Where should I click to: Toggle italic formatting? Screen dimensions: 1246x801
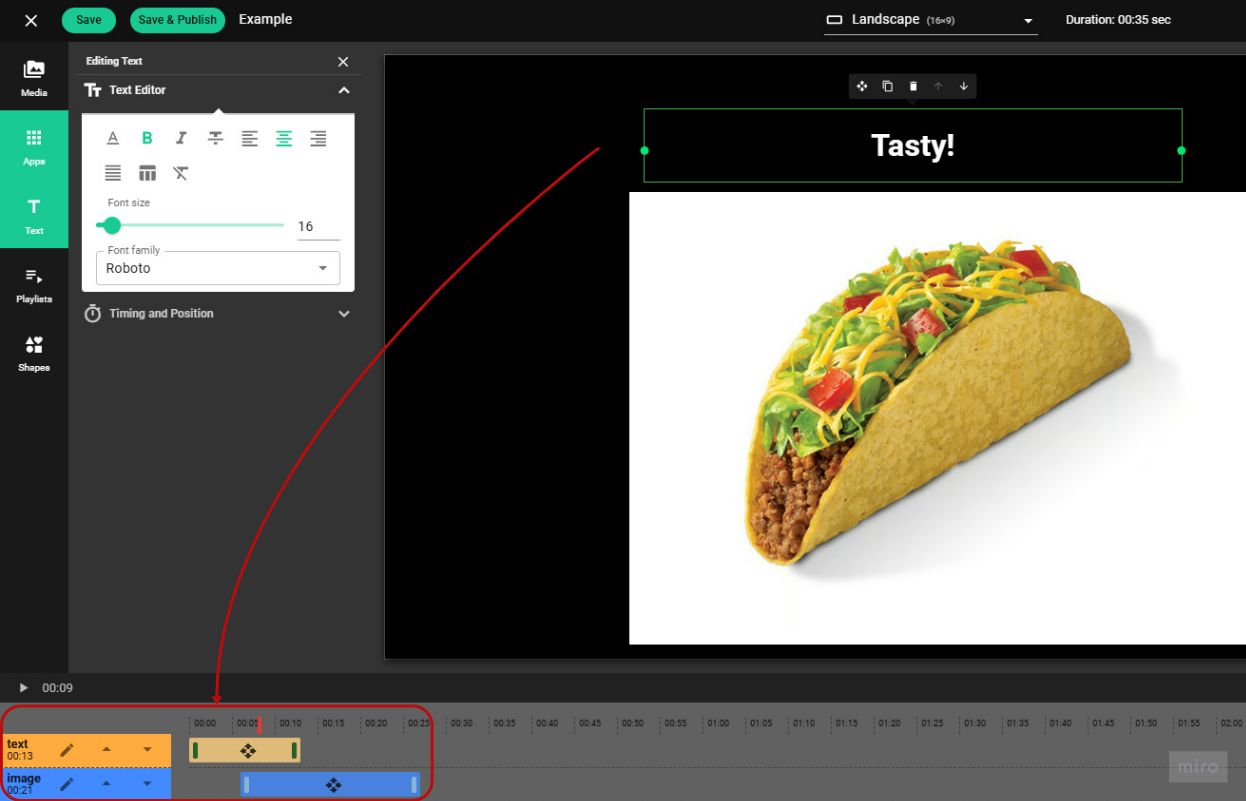(x=181, y=139)
